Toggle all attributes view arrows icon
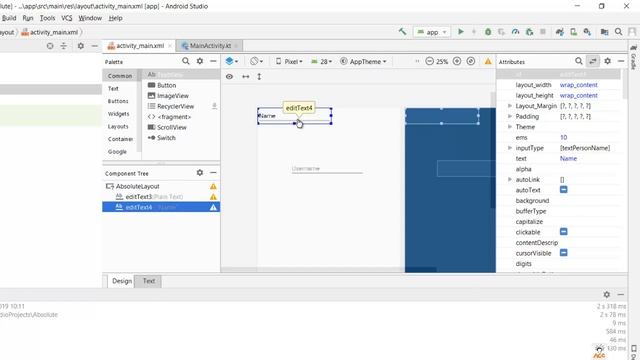Viewport: 640px width, 360px height. click(x=593, y=61)
